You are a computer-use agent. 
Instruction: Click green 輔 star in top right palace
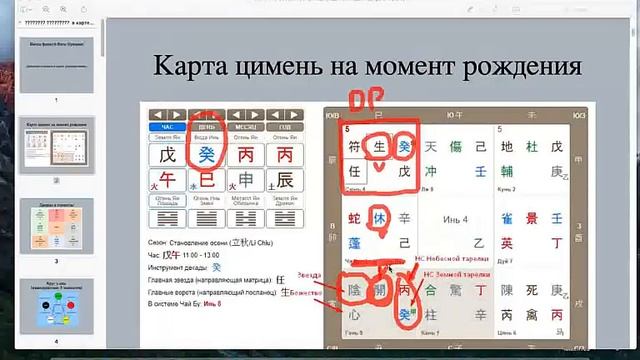point(507,171)
